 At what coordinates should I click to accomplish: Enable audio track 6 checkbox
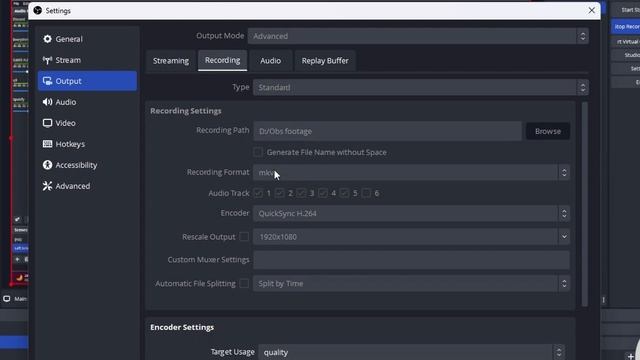366,193
